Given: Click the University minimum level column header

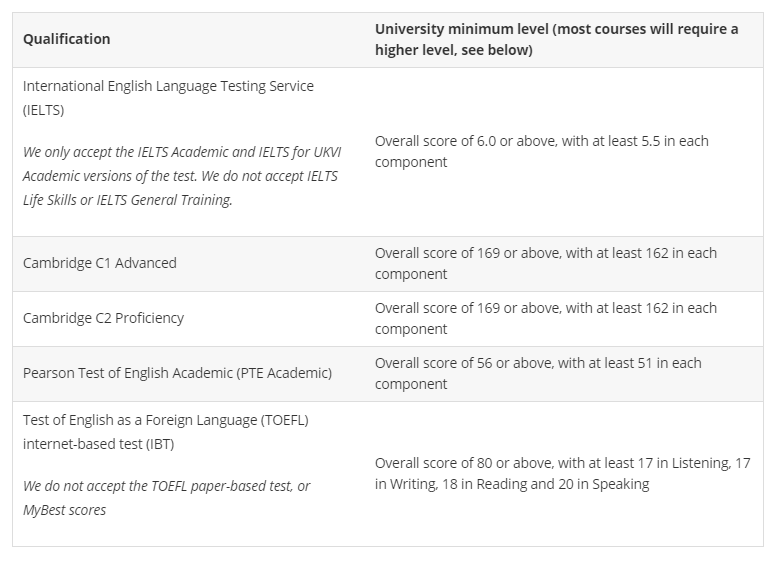Looking at the screenshot, I should [x=556, y=40].
